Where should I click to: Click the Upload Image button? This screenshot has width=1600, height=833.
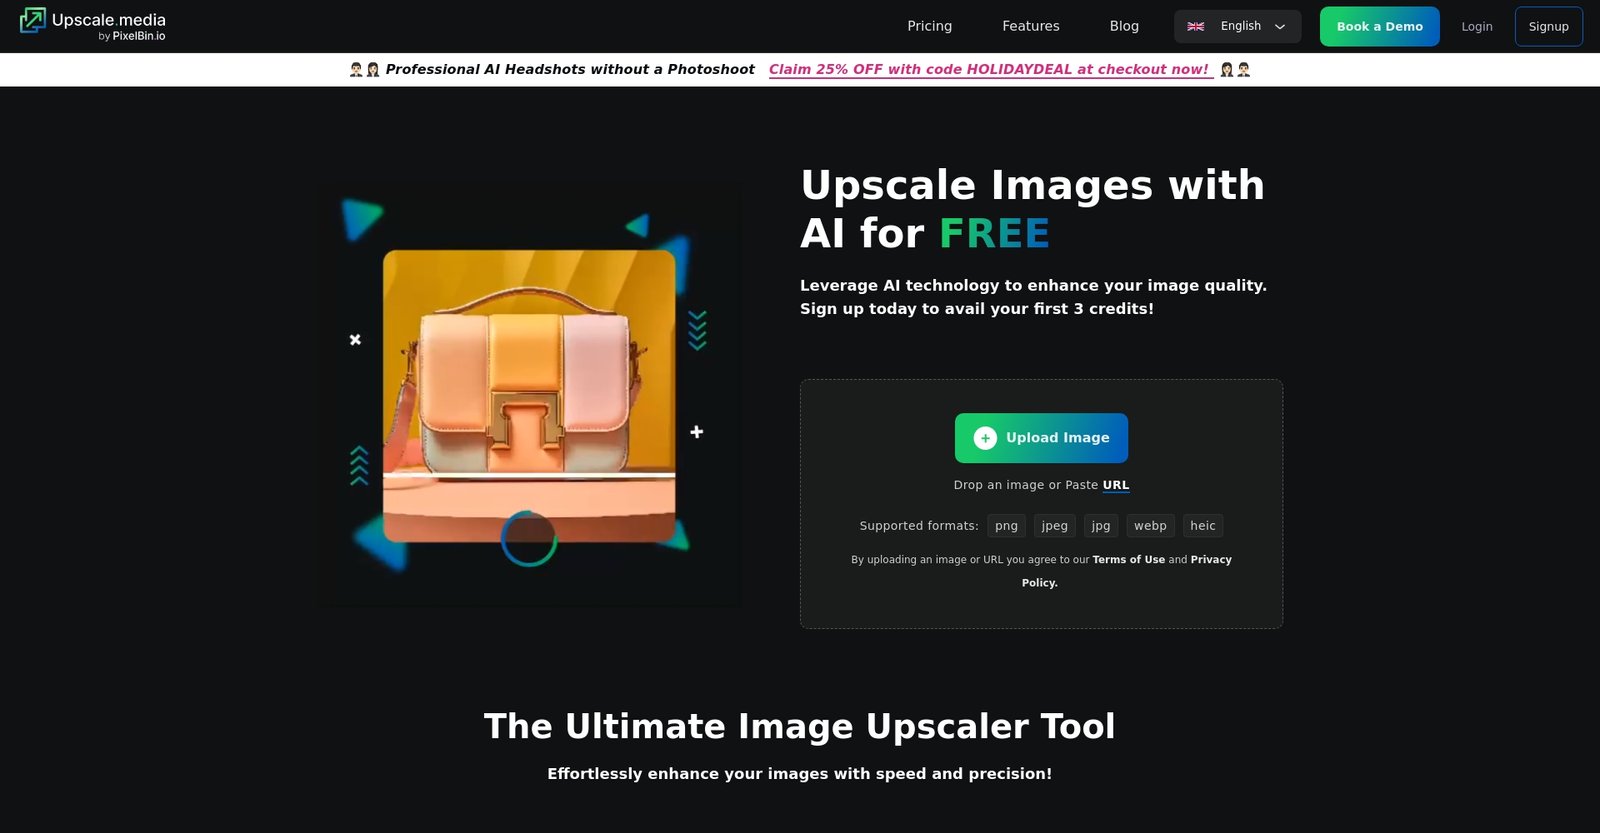tap(1041, 438)
